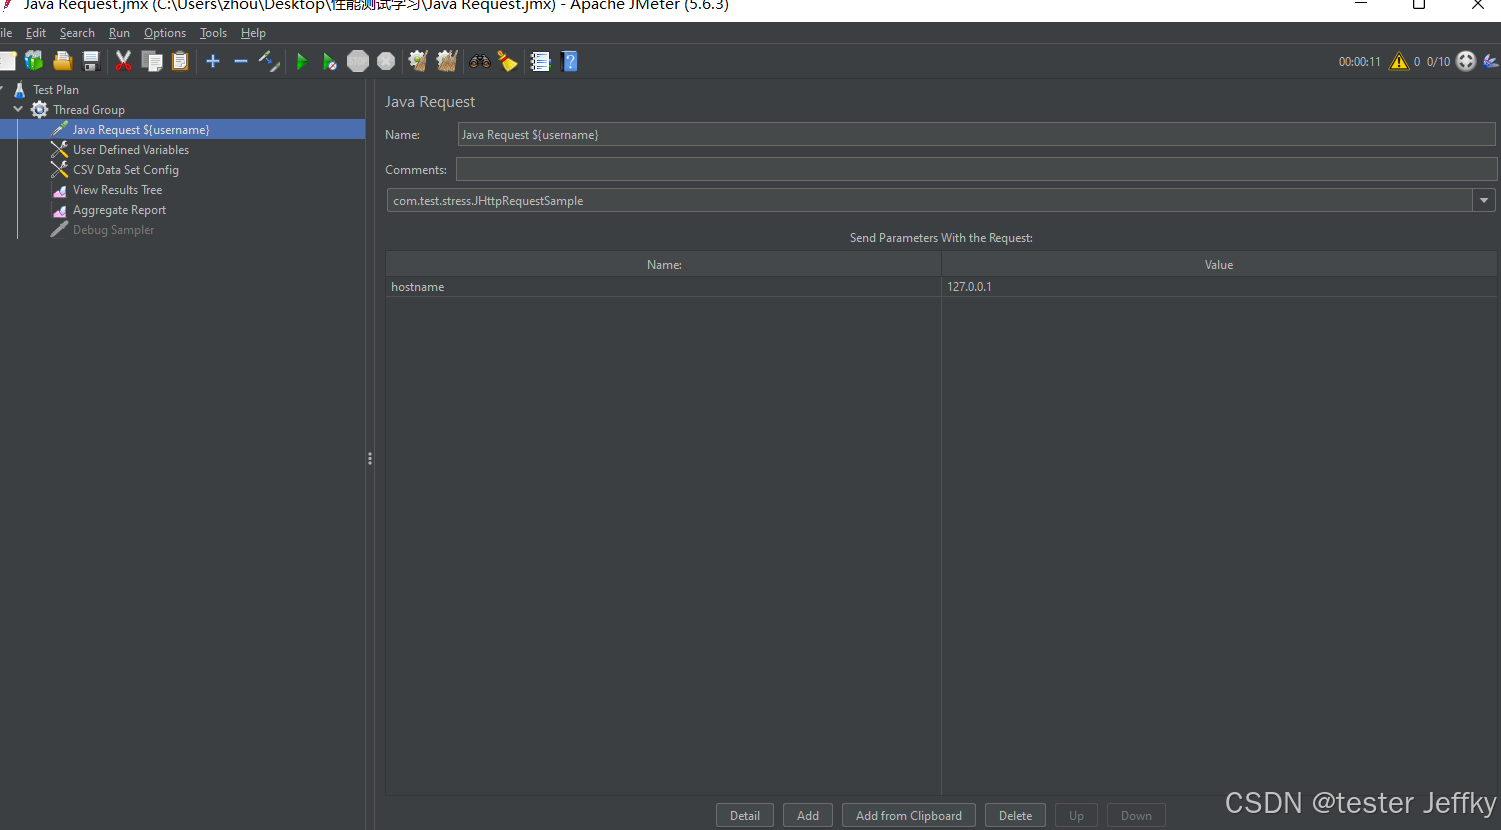
Task: Select Java Request ${username} tree node
Action: click(x=141, y=130)
